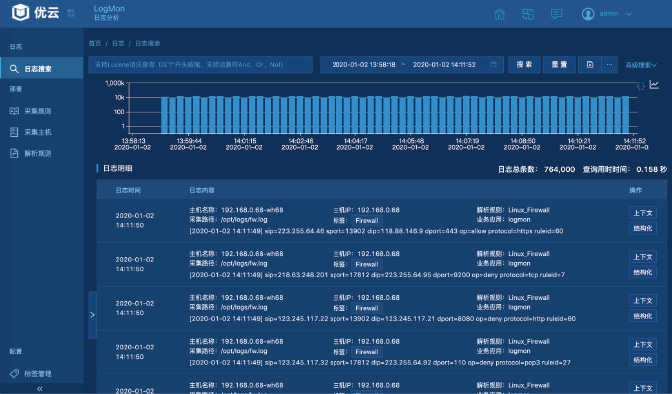Expand 高级搜索 advanced search
672x394 pixels.
click(641, 65)
